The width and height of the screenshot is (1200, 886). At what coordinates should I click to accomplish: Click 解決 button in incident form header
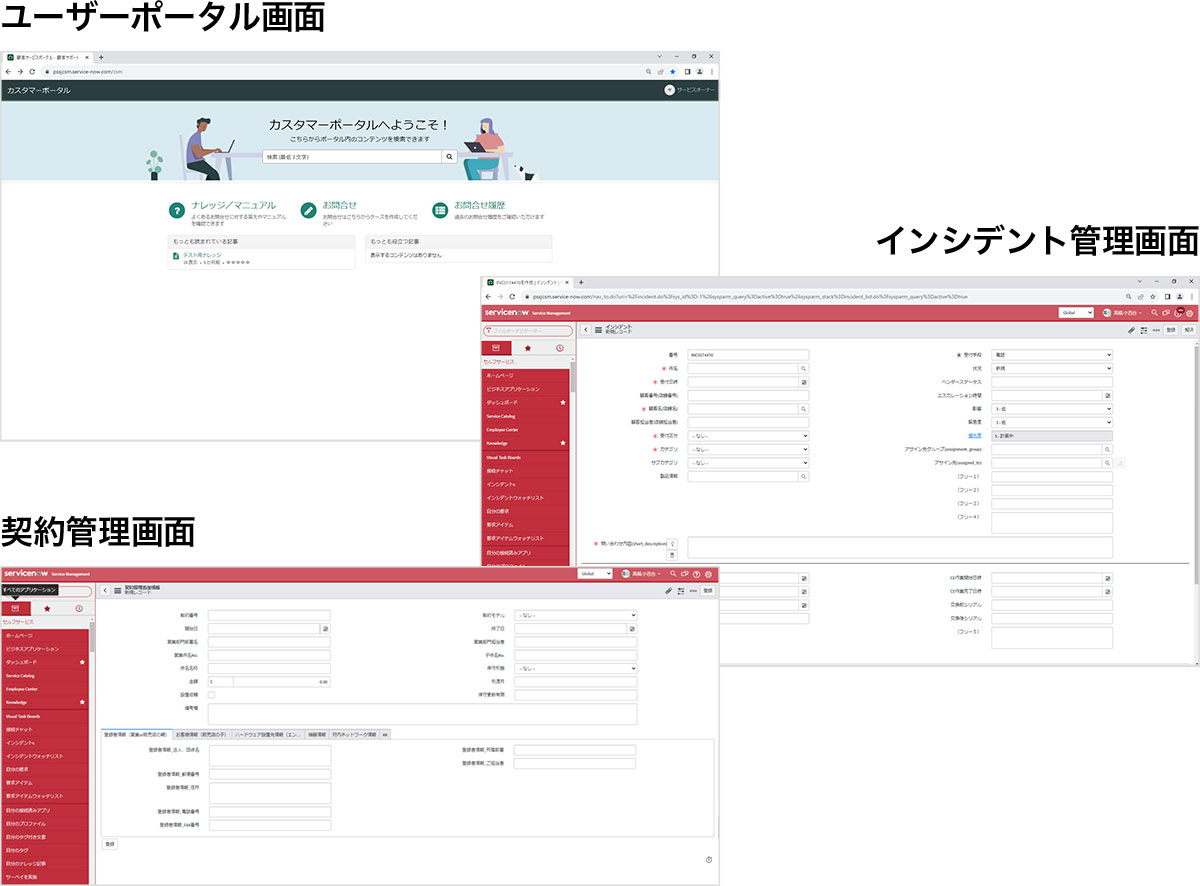coord(1188,329)
